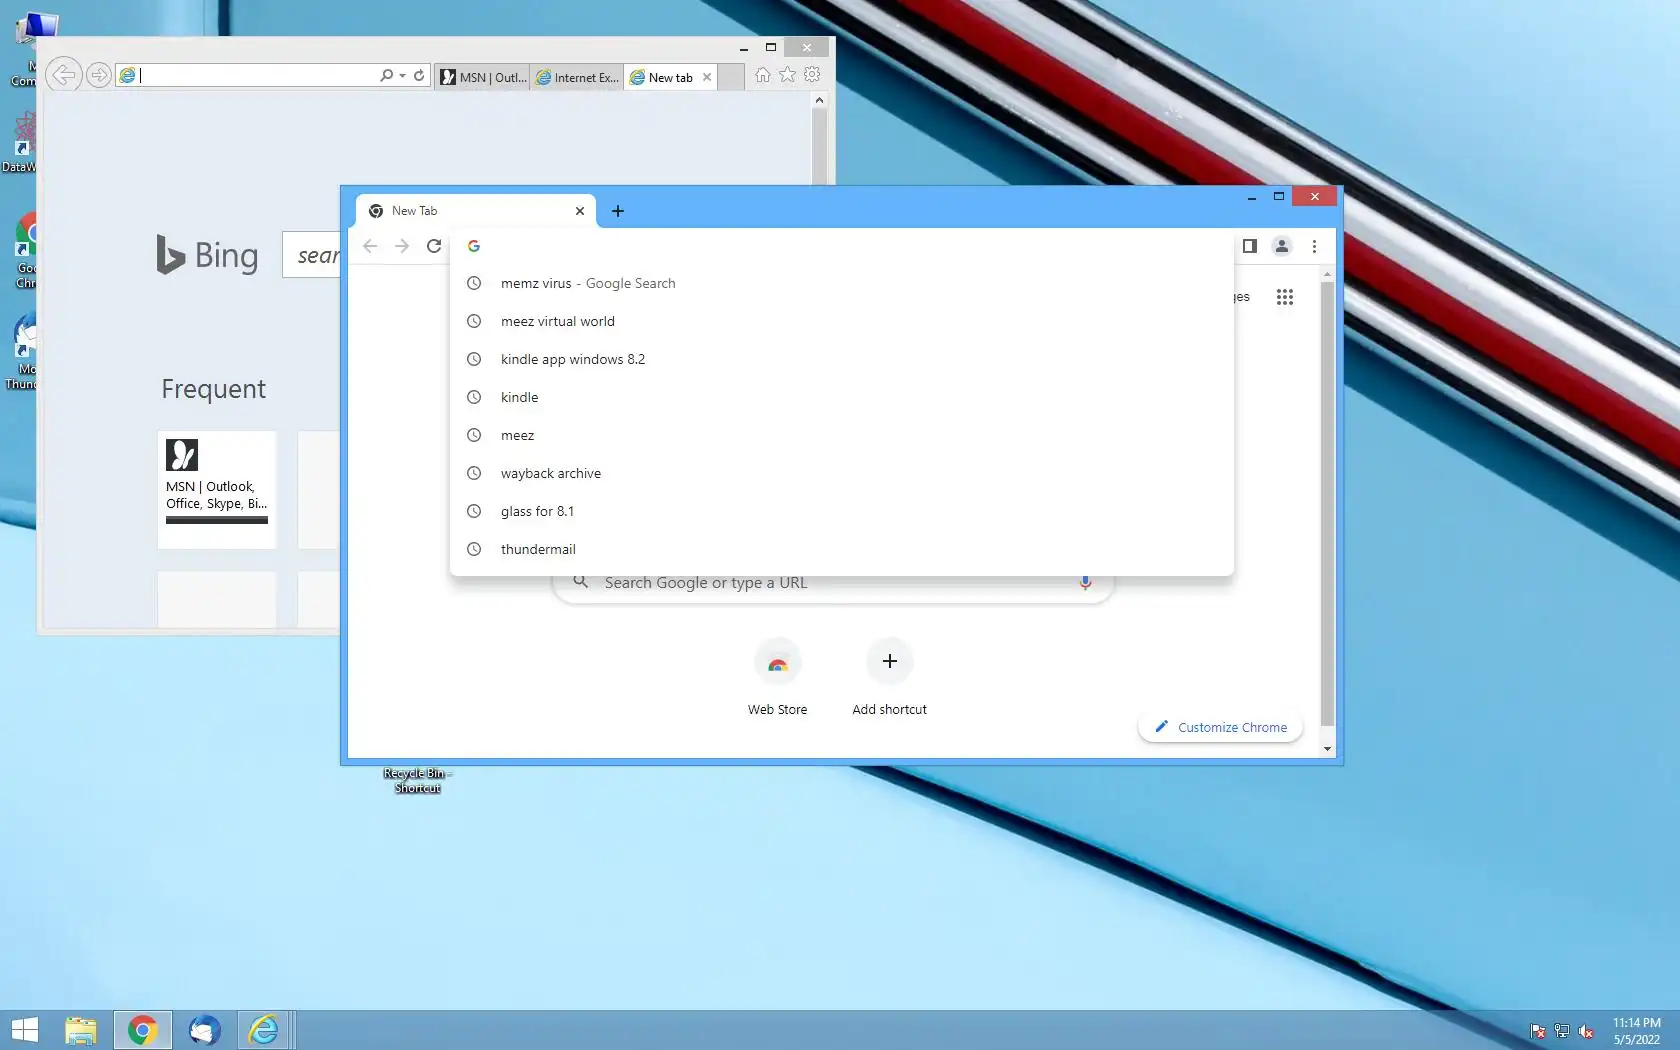
Task: Expand IE address bar autocomplete dropdown arrow
Action: pos(402,75)
